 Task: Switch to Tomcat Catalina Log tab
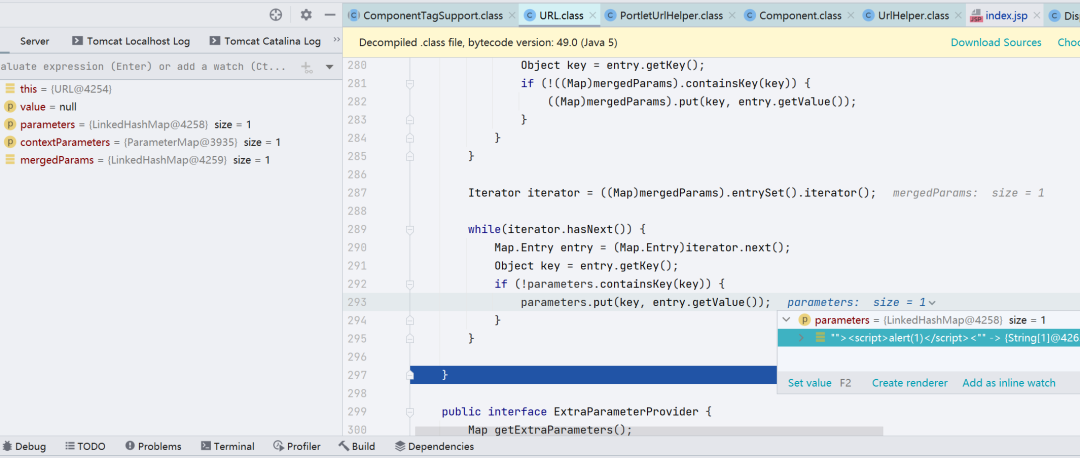(265, 41)
